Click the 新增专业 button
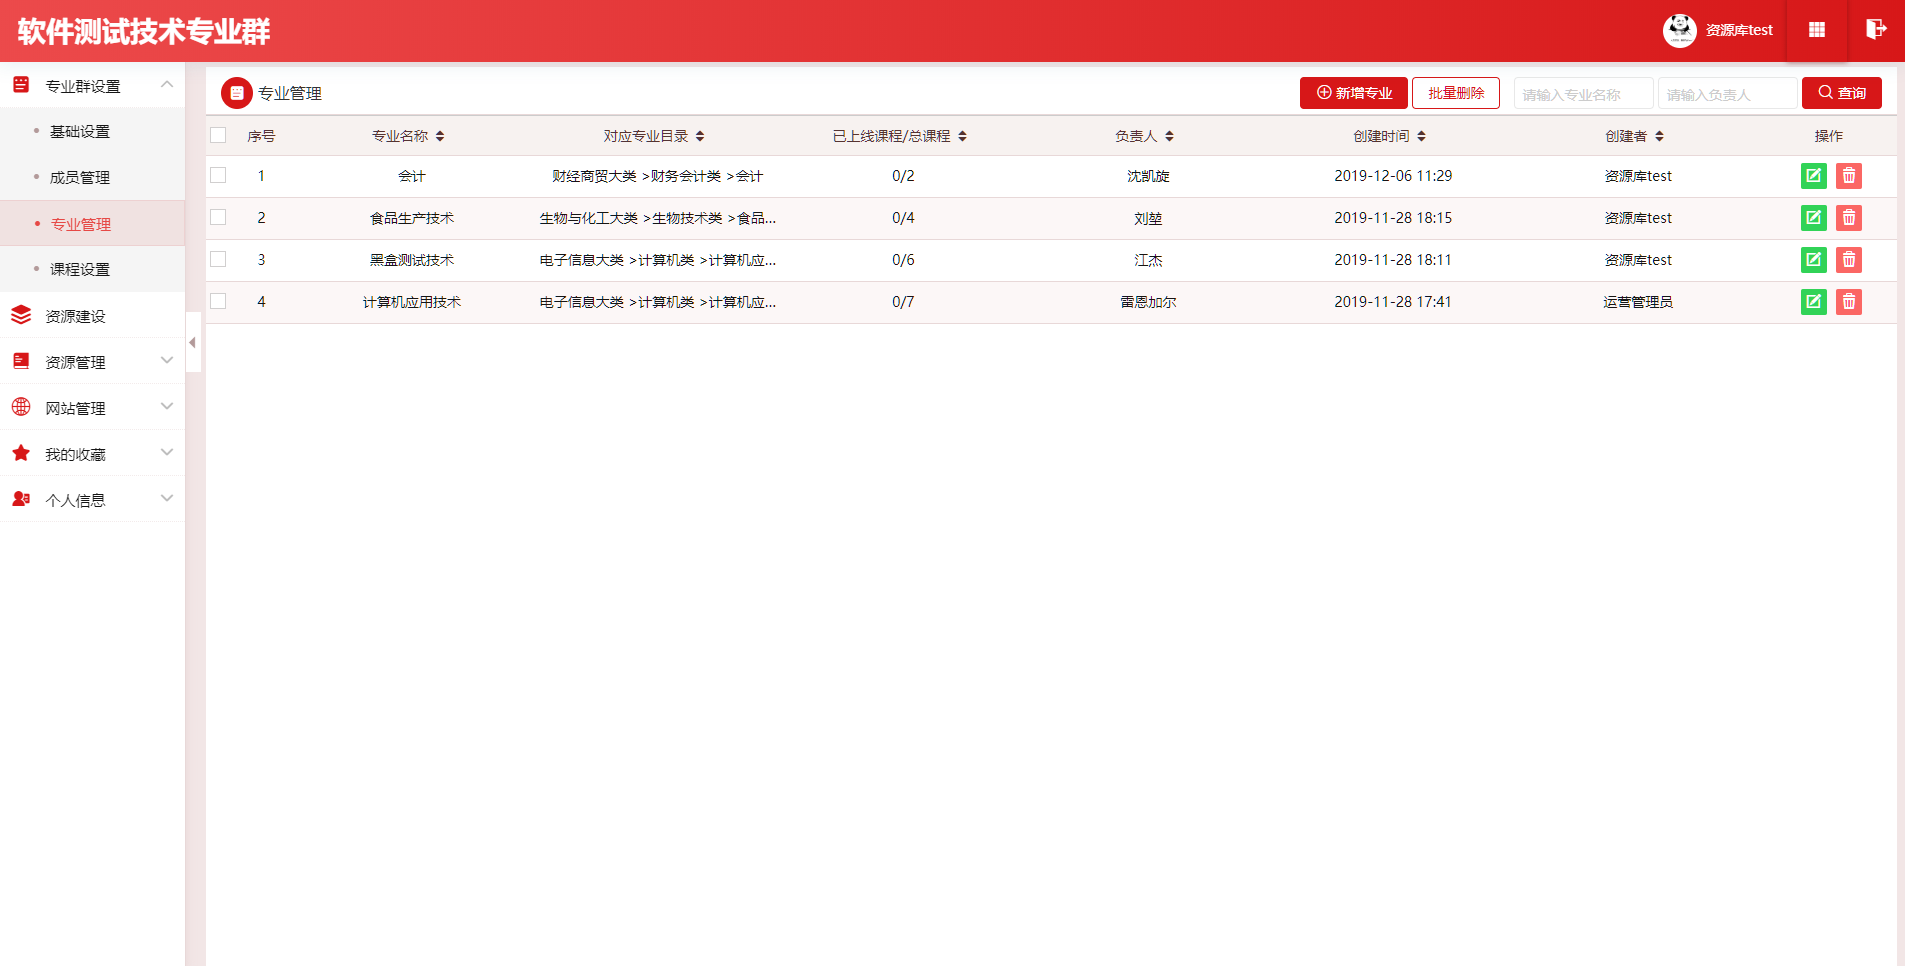 coord(1354,93)
